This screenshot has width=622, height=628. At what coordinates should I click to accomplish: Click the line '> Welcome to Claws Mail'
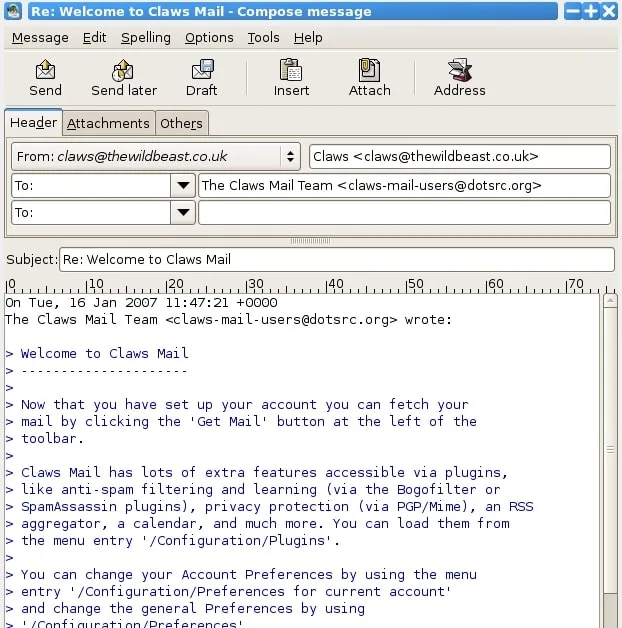97,354
